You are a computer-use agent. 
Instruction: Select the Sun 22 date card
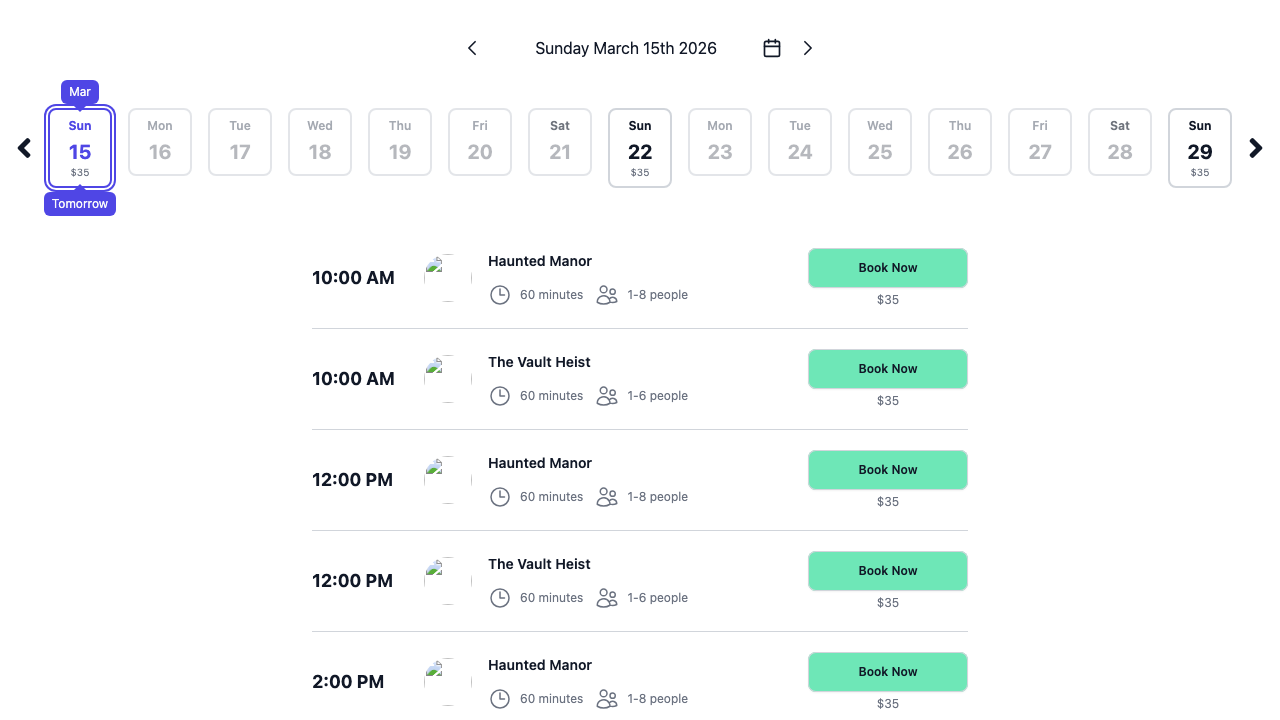[x=640, y=147]
